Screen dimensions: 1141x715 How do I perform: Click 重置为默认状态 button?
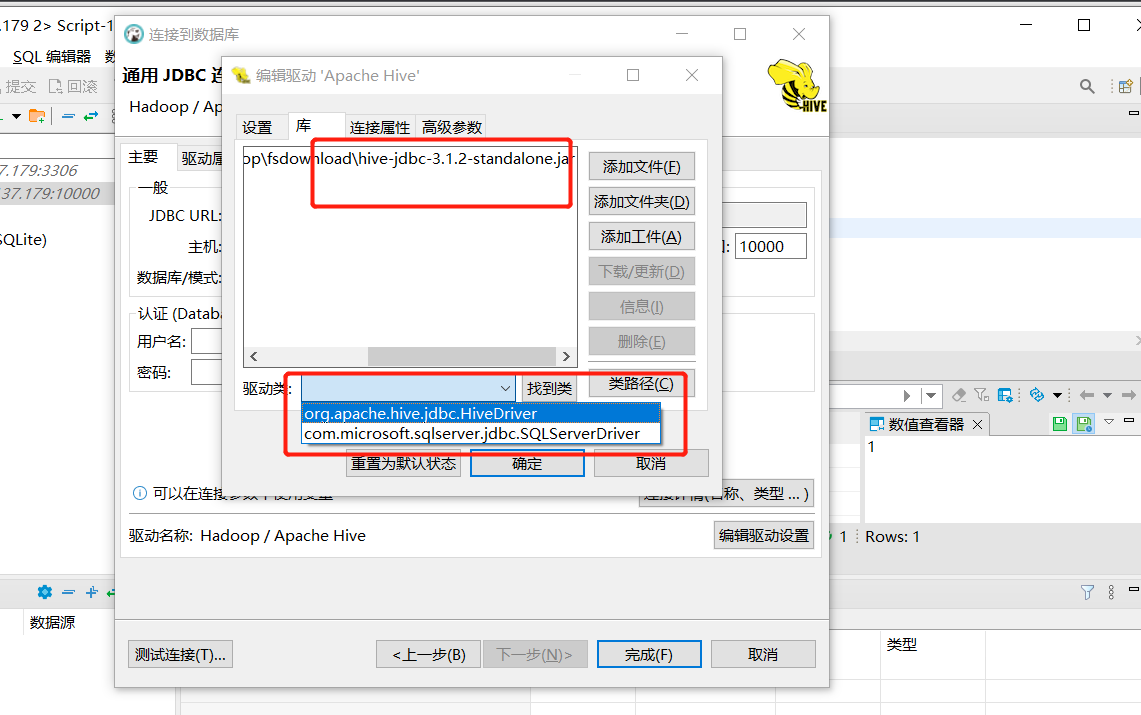[404, 463]
